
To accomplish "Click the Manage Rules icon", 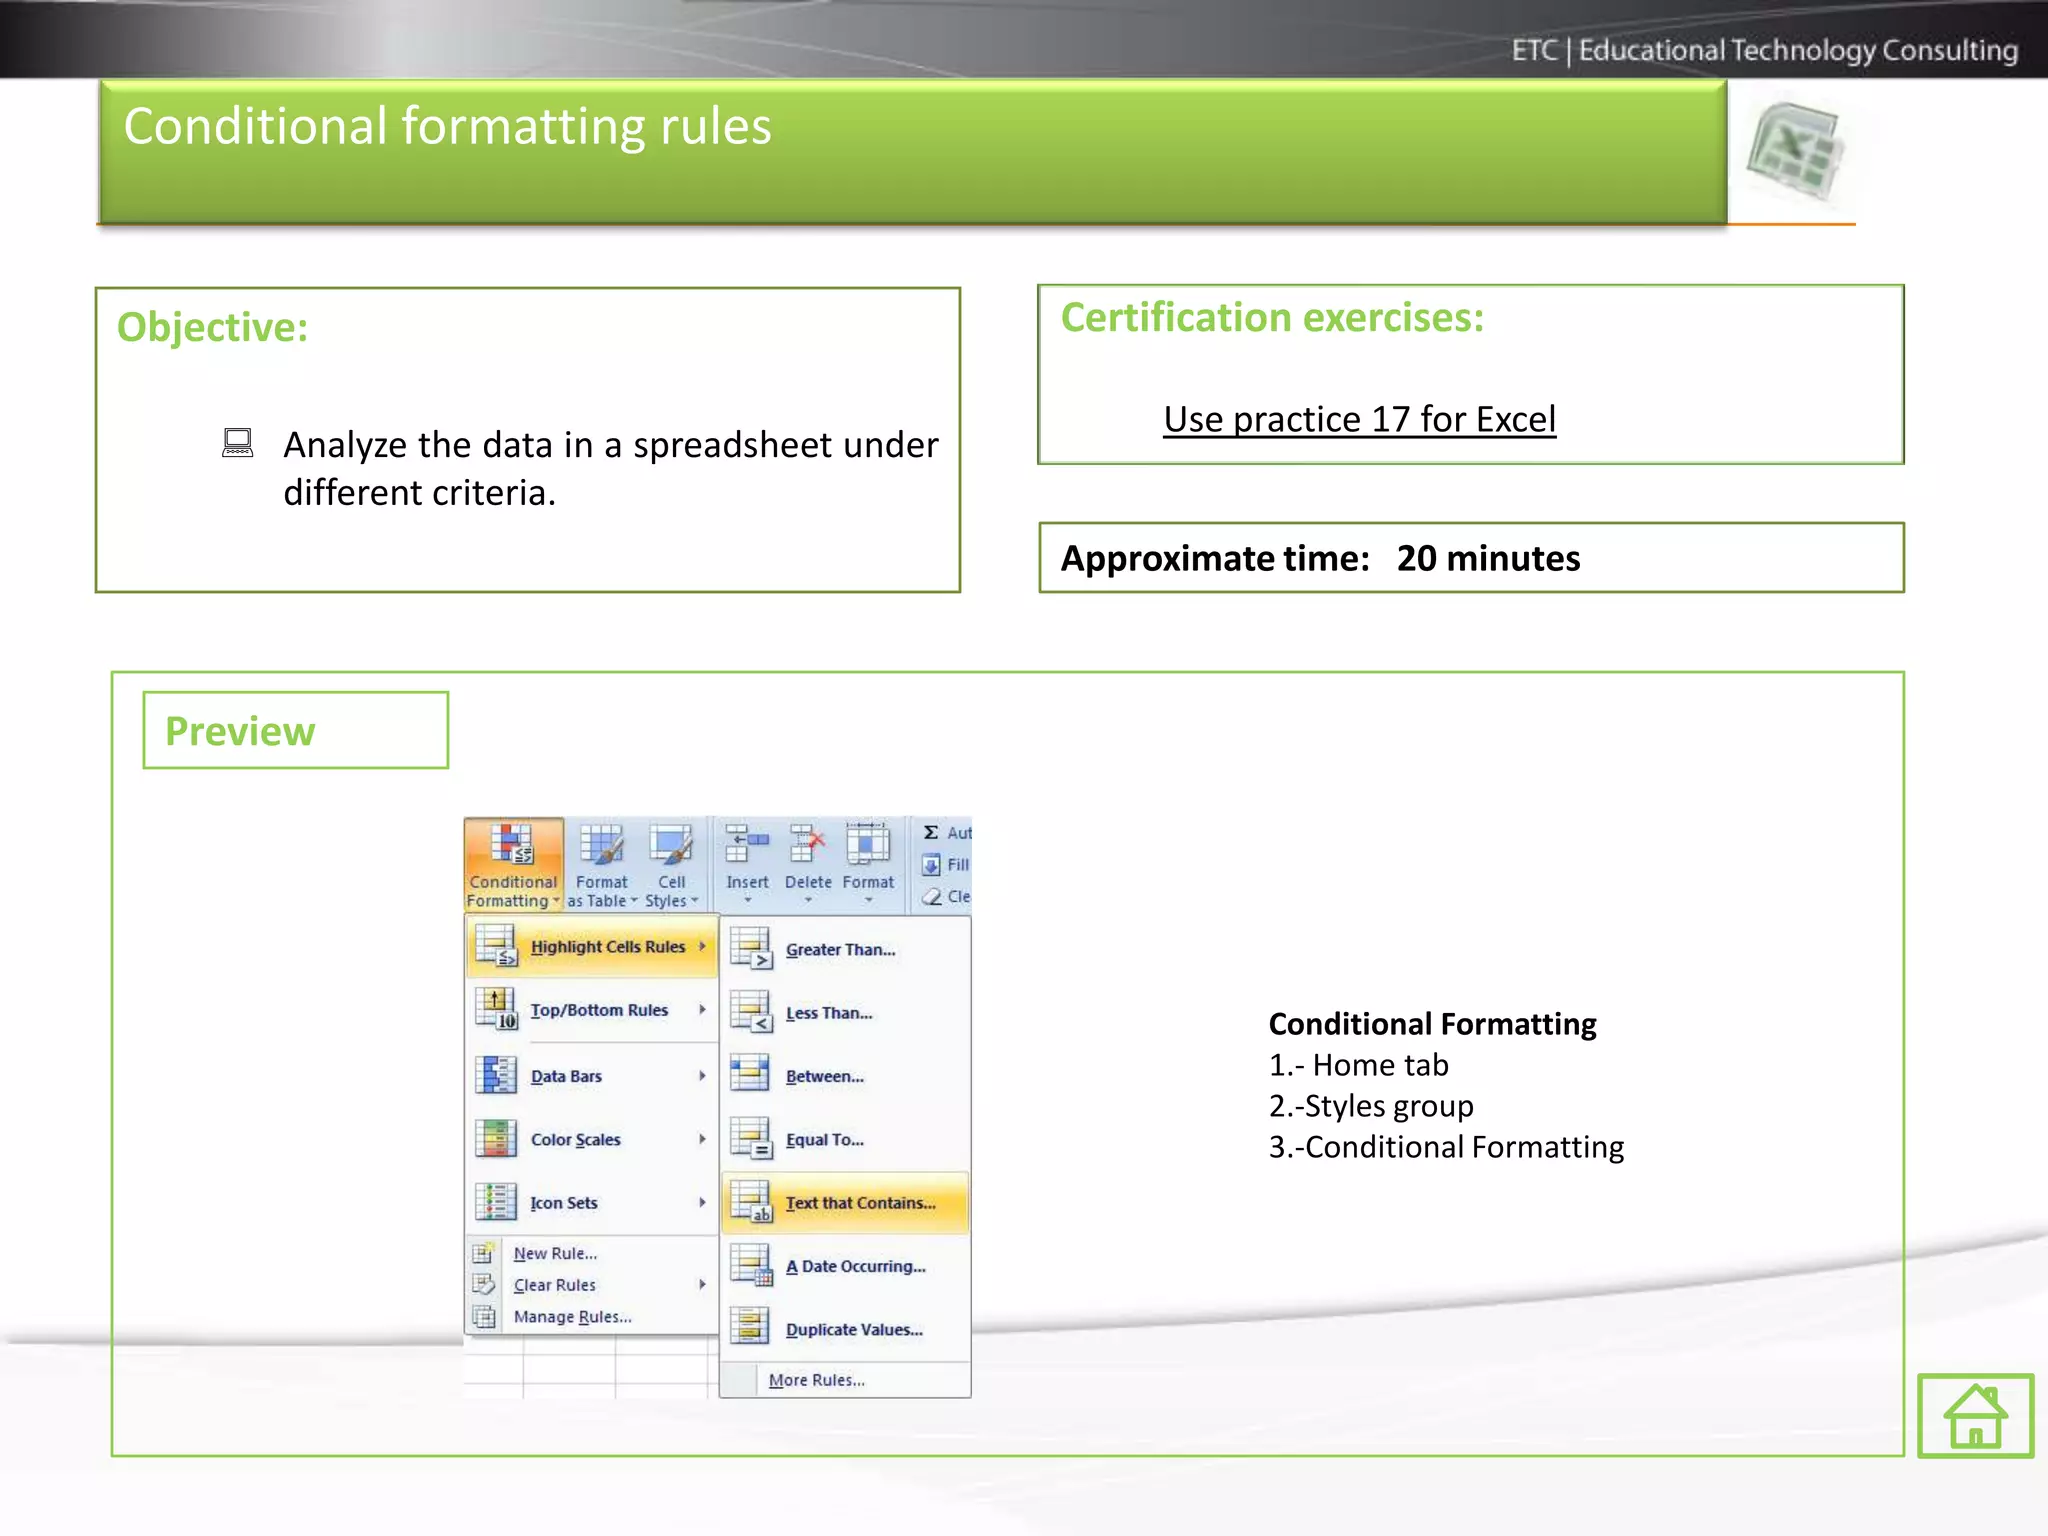I will pyautogui.click(x=484, y=1317).
